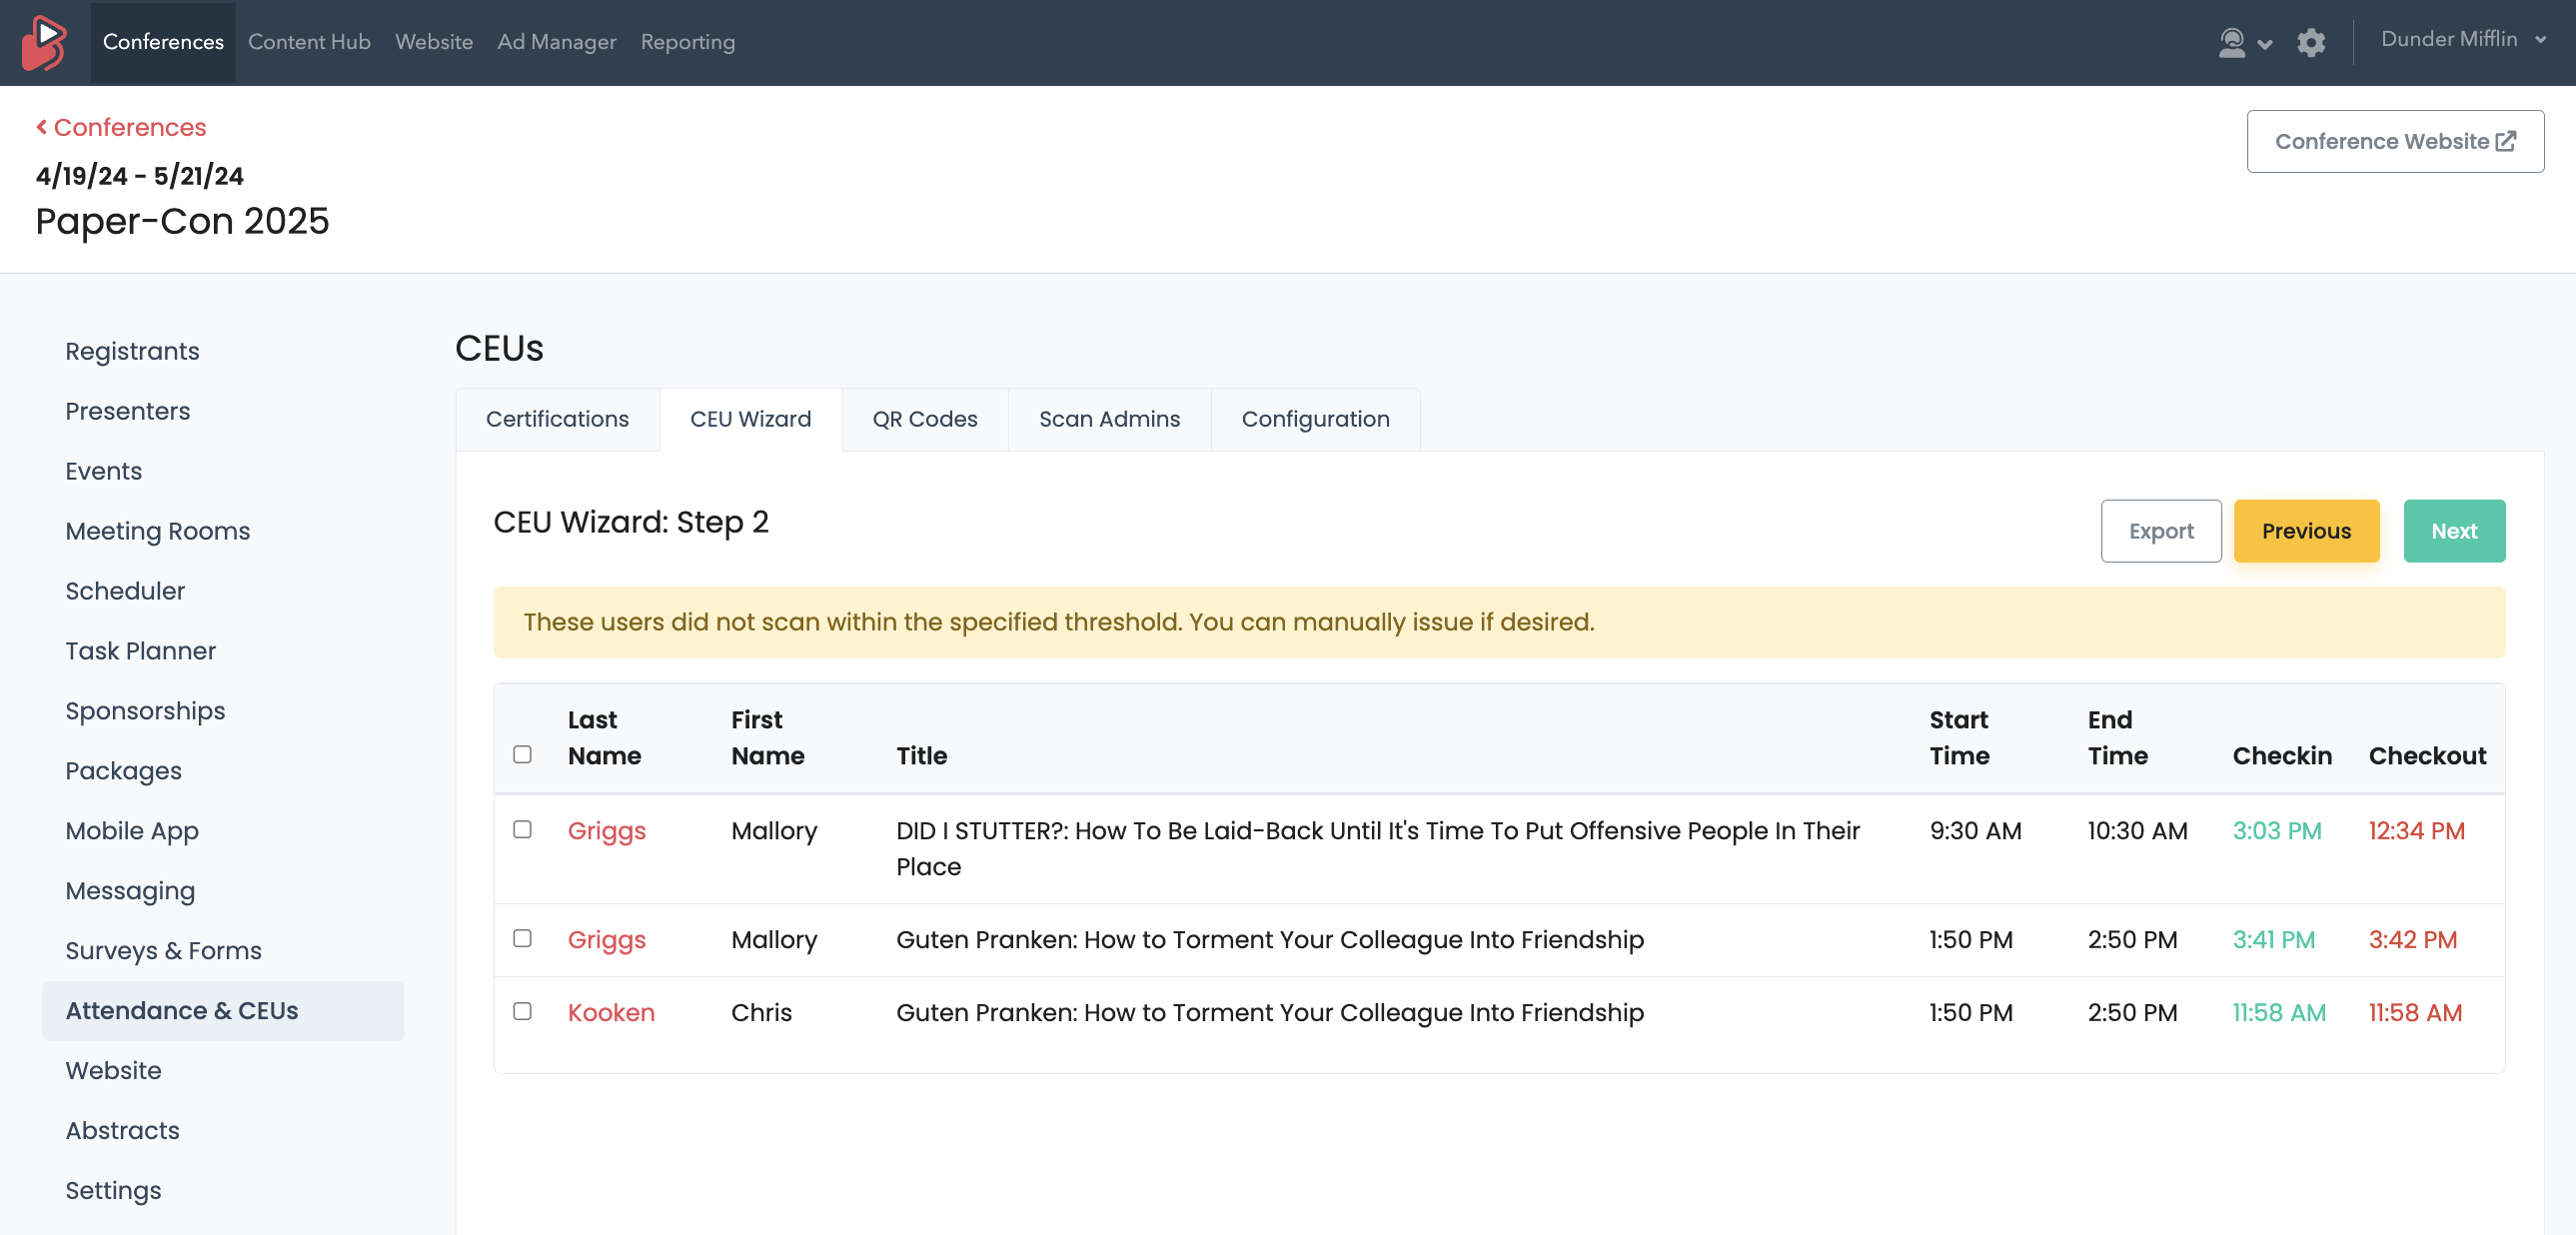Open the top navigation Website menu
The width and height of the screenshot is (2576, 1235).
pyautogui.click(x=433, y=42)
